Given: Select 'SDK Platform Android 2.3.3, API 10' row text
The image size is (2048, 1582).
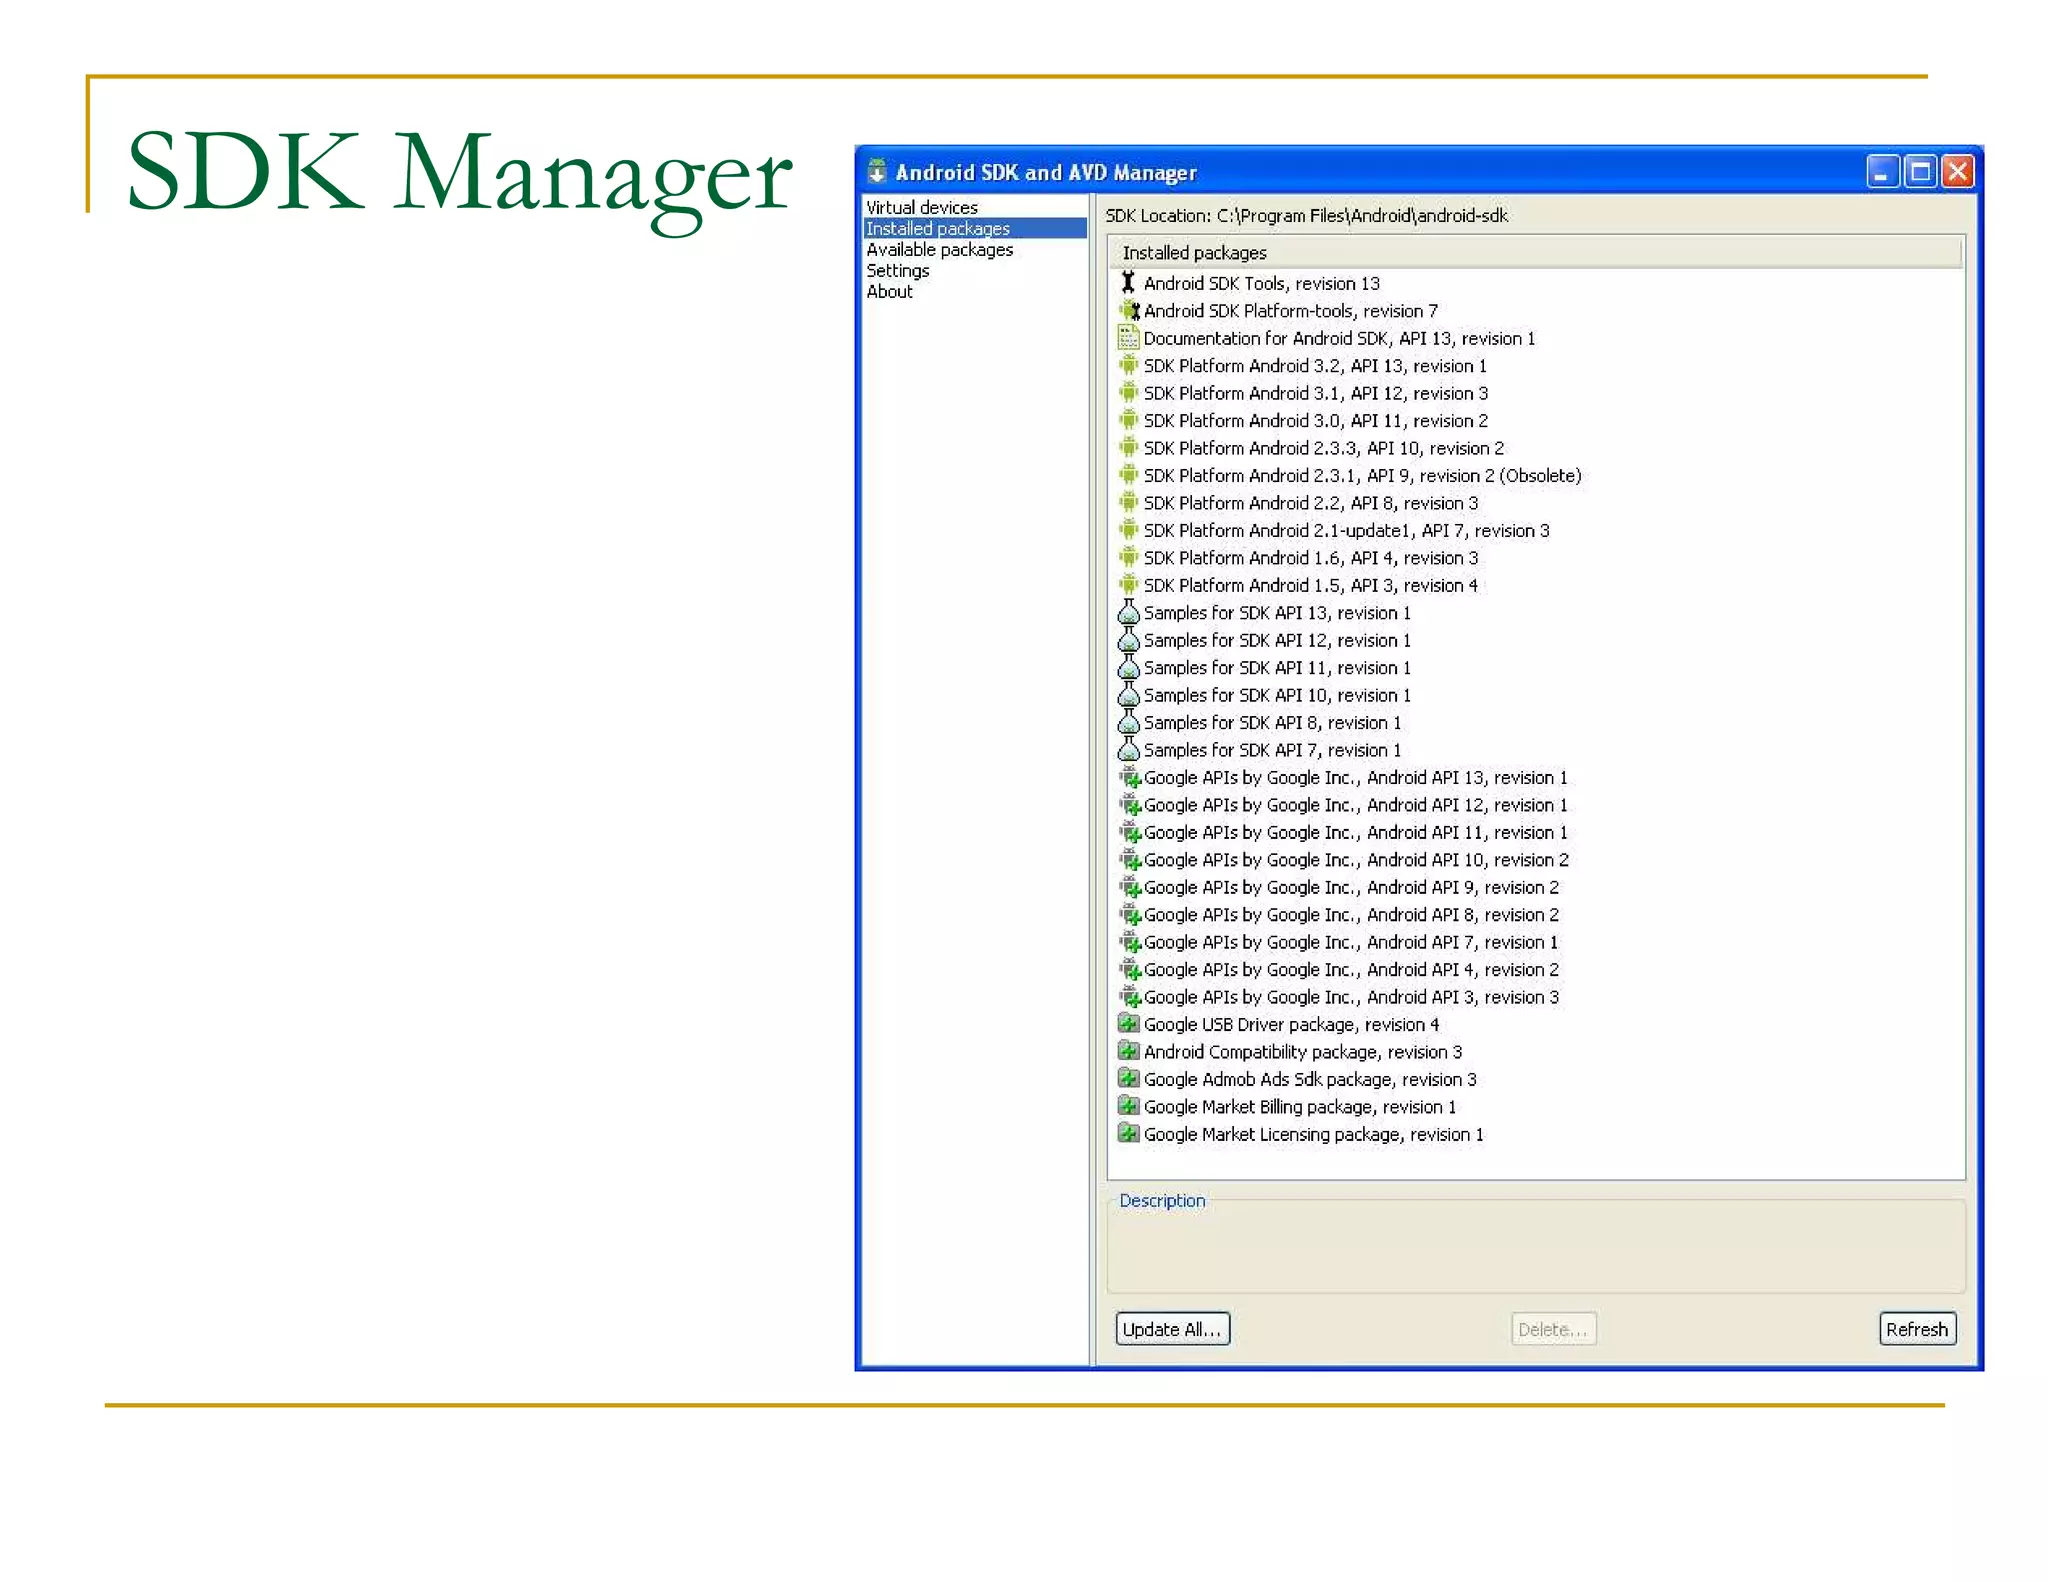Looking at the screenshot, I should [1323, 448].
